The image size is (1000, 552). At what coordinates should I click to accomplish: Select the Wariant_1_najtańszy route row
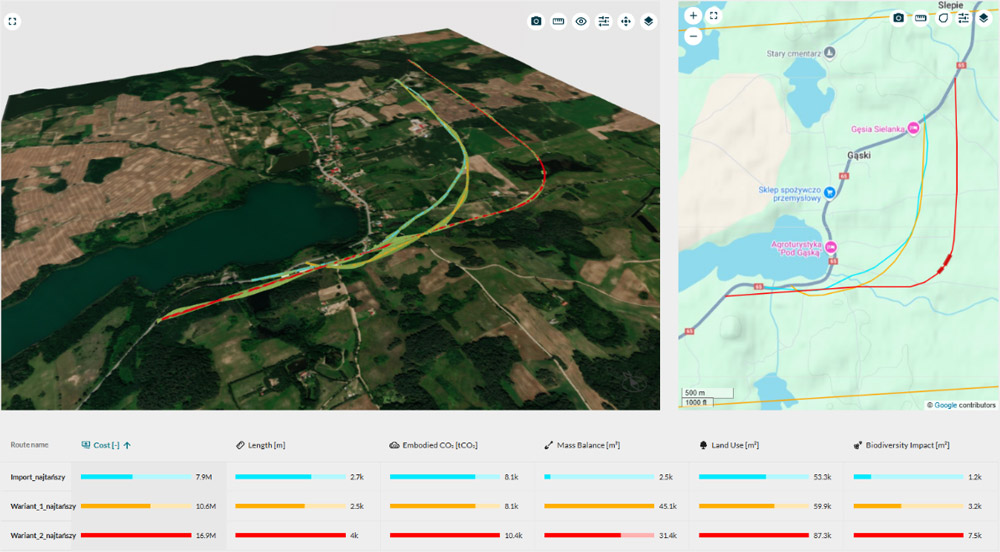(x=500, y=506)
